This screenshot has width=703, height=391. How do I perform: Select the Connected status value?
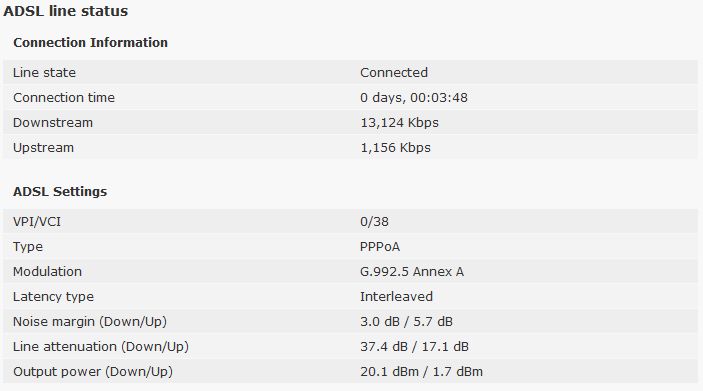[394, 73]
